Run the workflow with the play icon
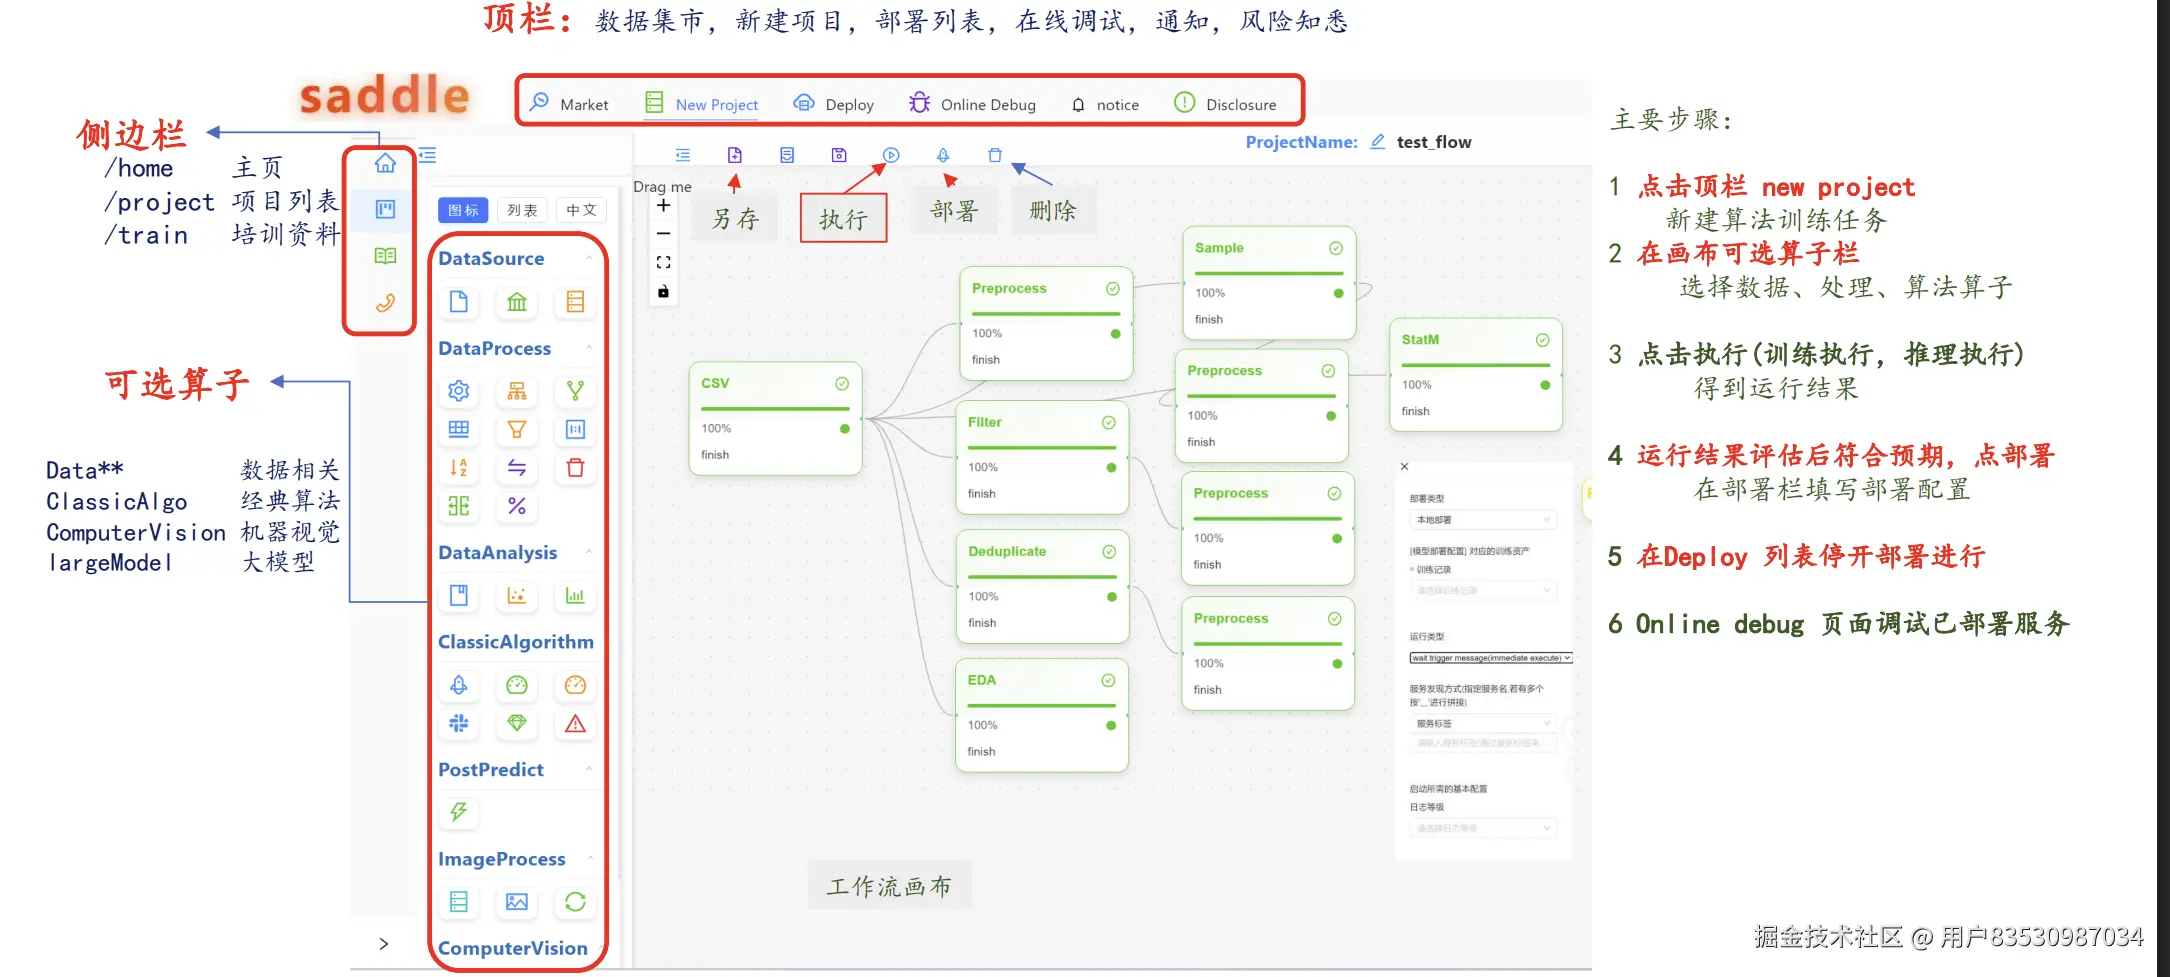Screen dimensions: 2170x977 click(891, 155)
